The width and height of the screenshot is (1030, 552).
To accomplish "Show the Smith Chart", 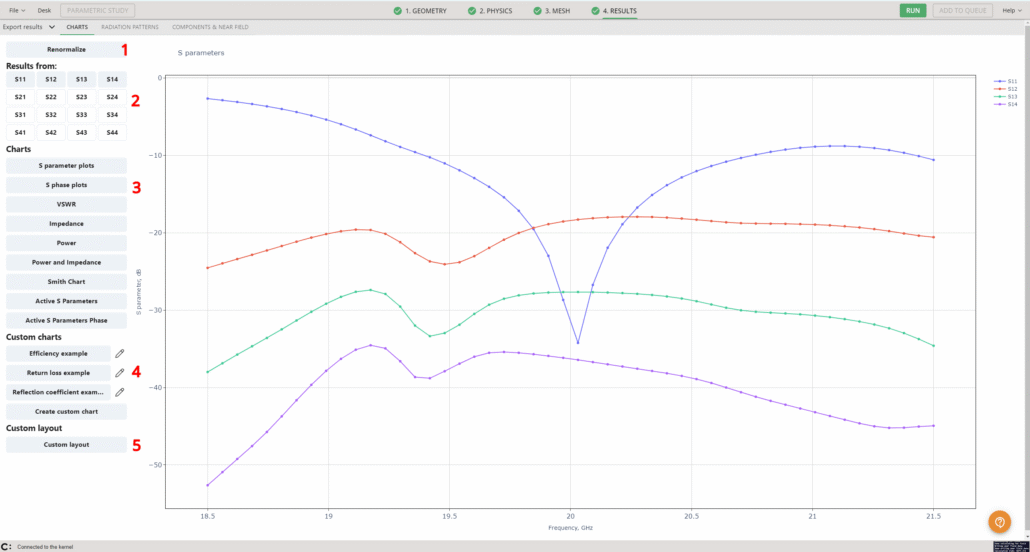I will click(x=66, y=282).
